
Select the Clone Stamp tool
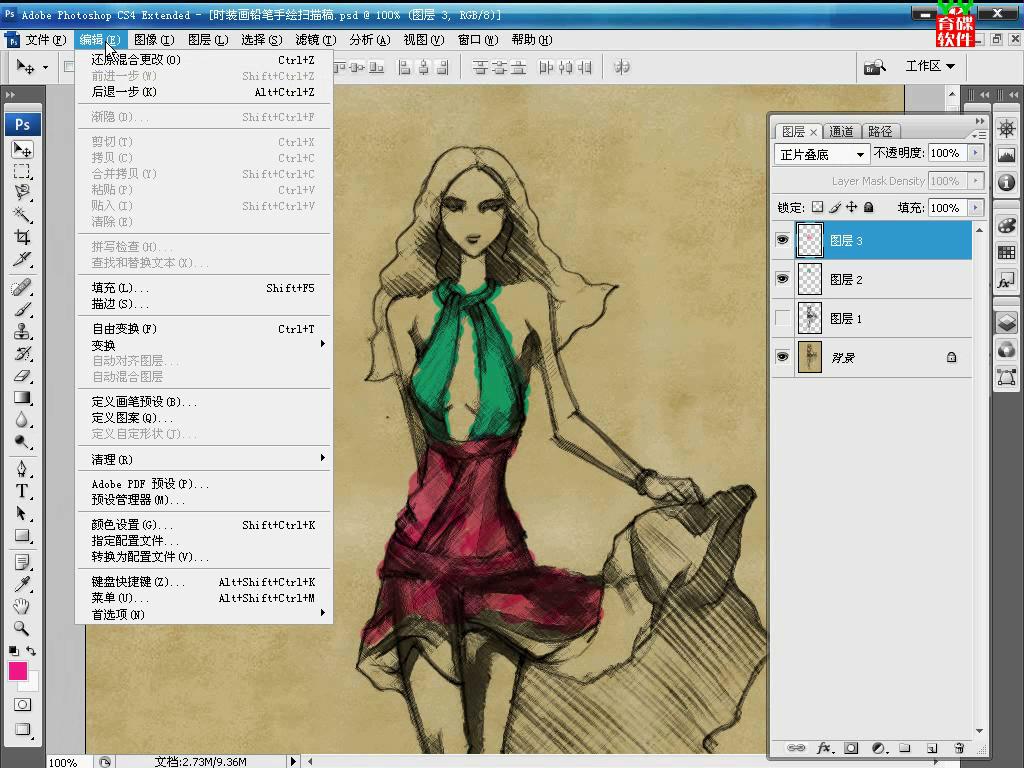pos(22,331)
